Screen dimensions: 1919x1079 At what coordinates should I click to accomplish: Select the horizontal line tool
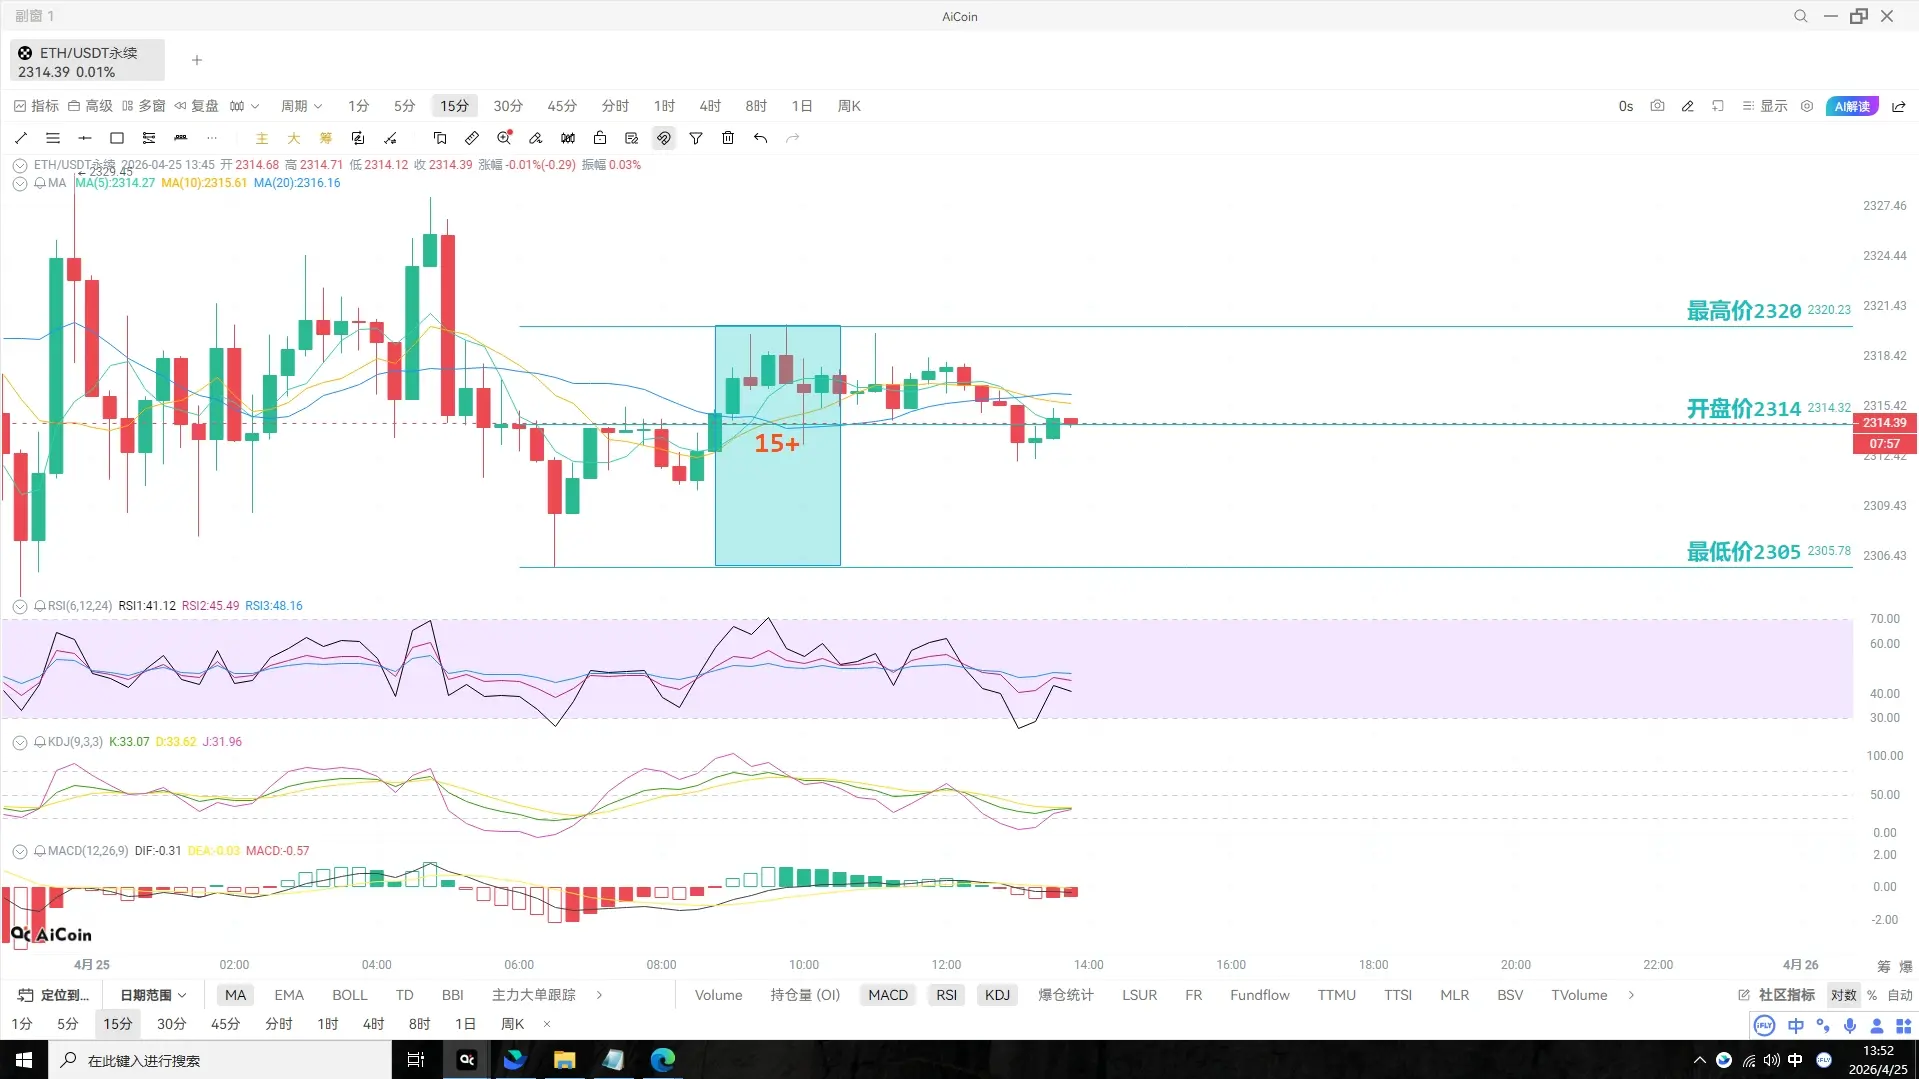point(85,138)
